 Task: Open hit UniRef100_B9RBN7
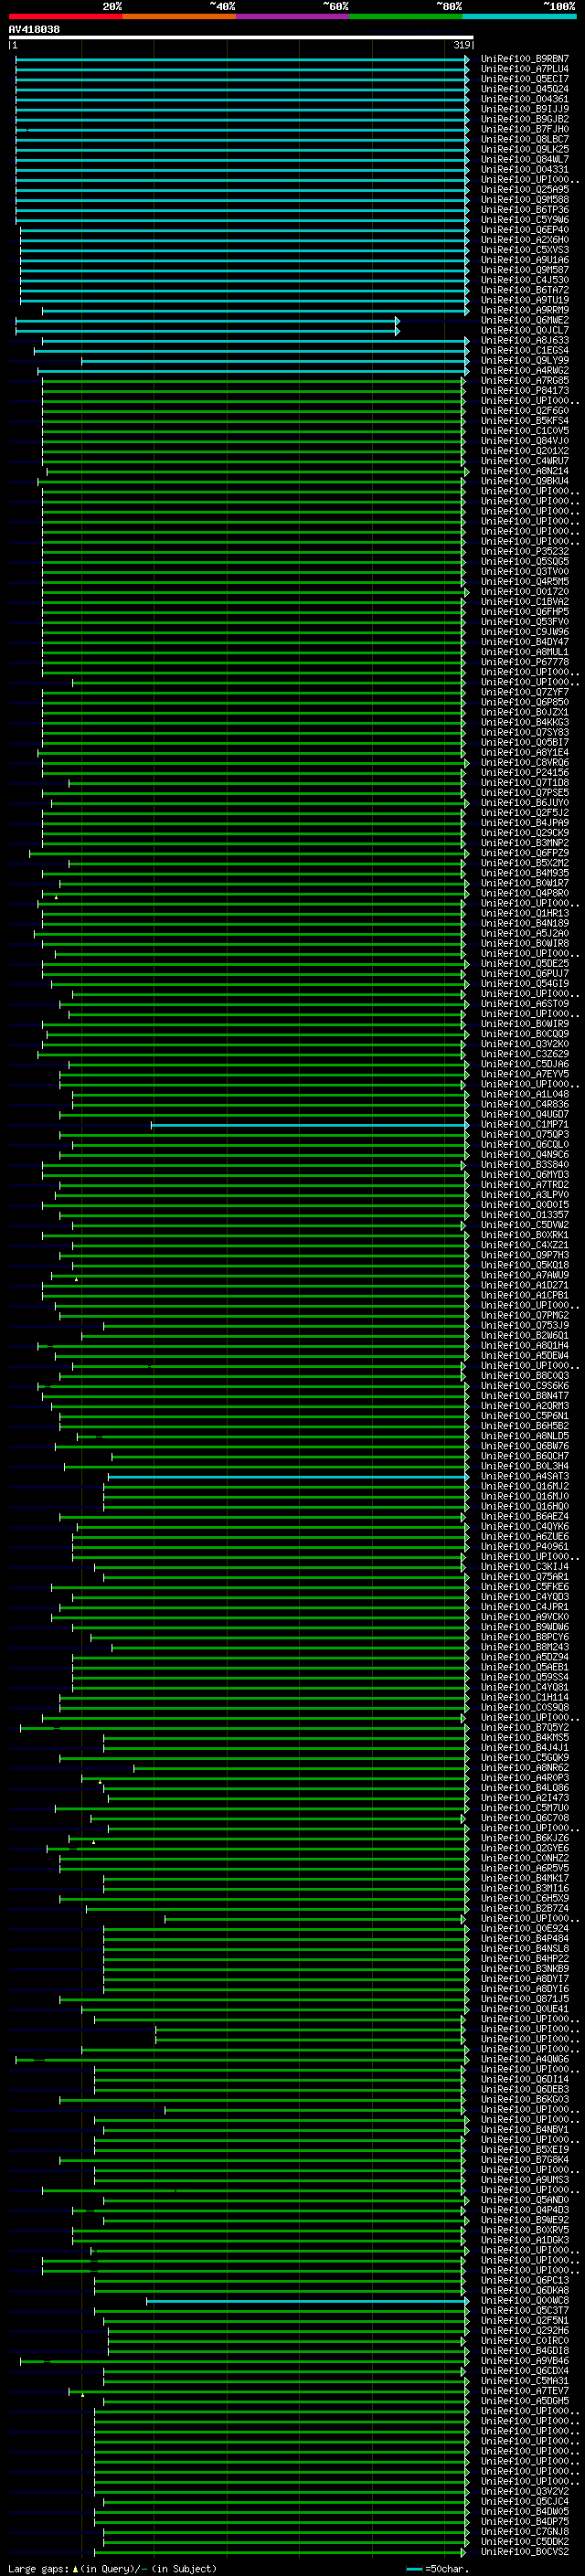524,59
